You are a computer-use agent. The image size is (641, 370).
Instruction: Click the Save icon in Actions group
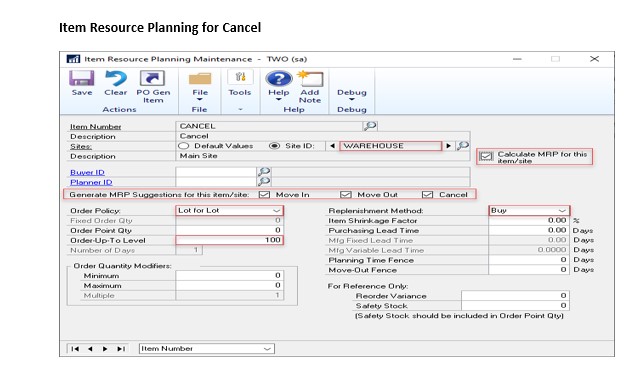pos(82,78)
